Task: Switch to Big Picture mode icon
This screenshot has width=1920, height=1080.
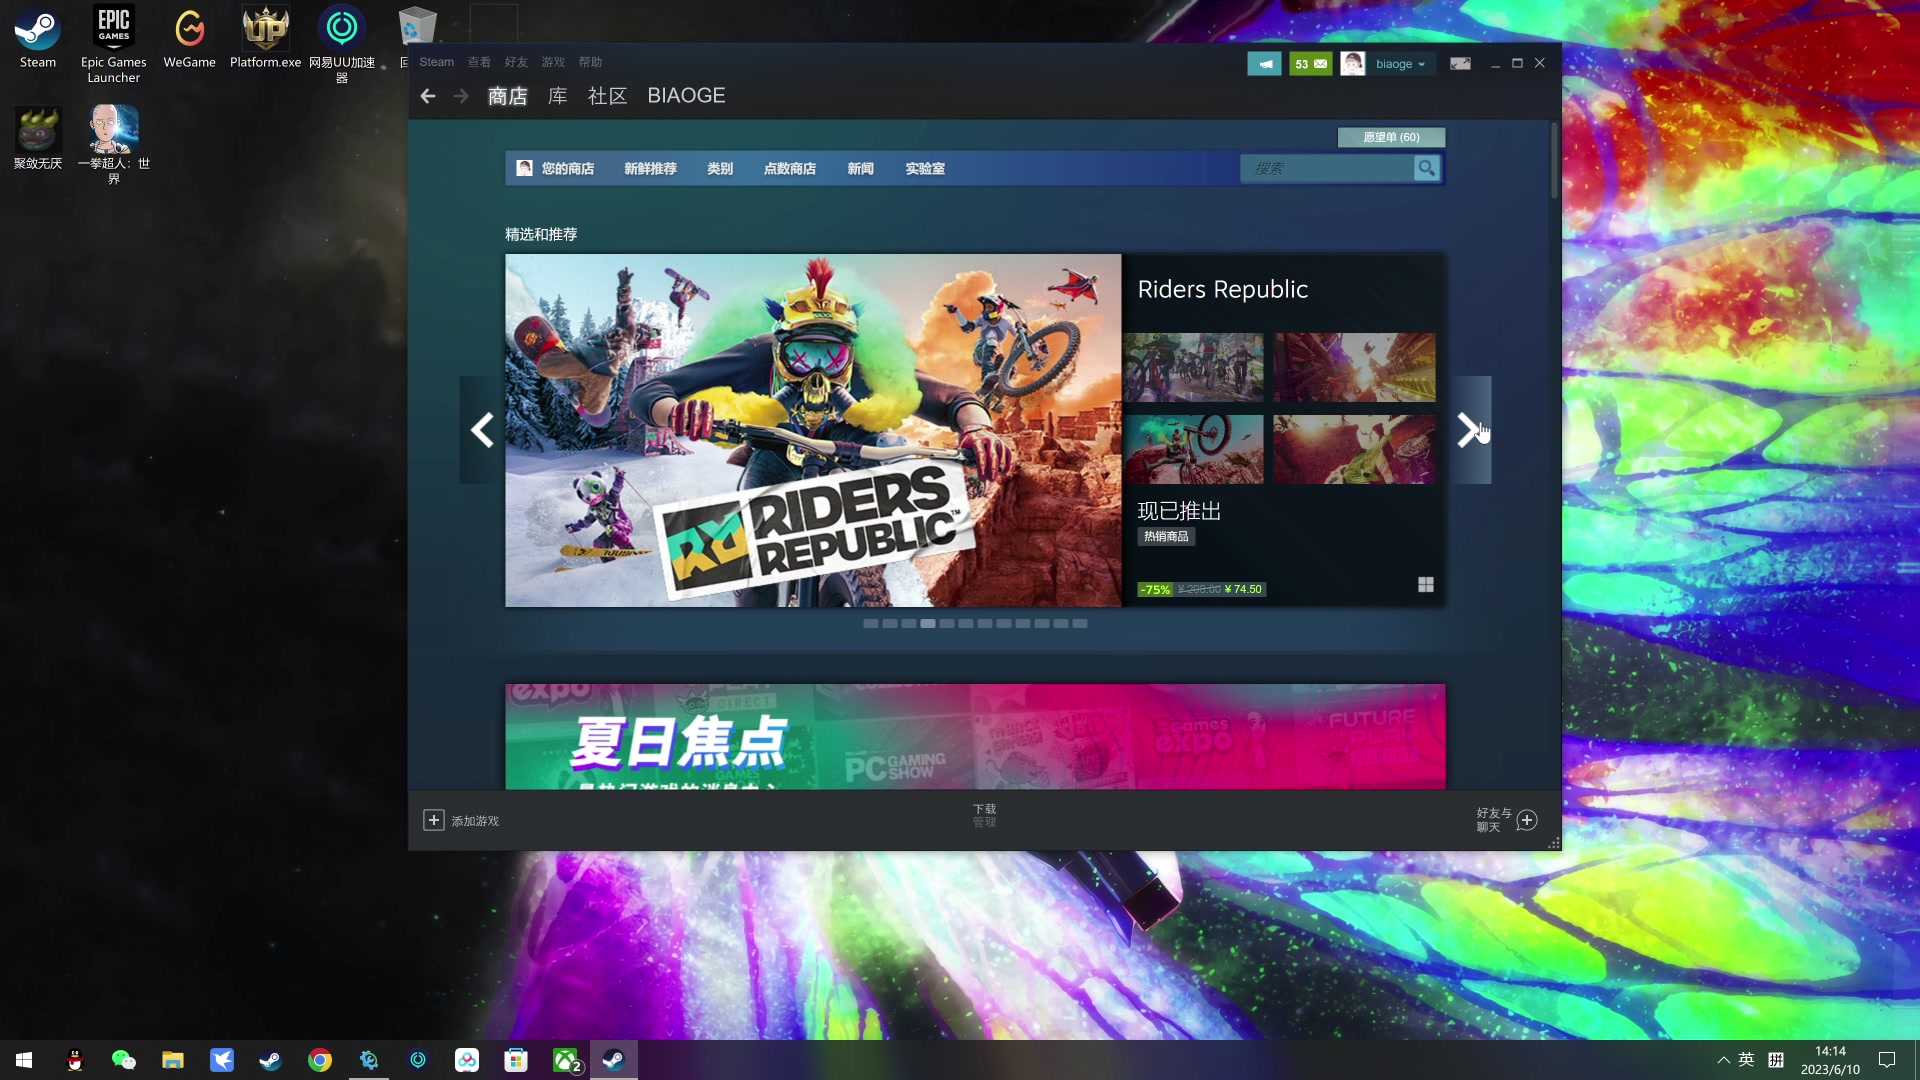Action: click(1460, 63)
